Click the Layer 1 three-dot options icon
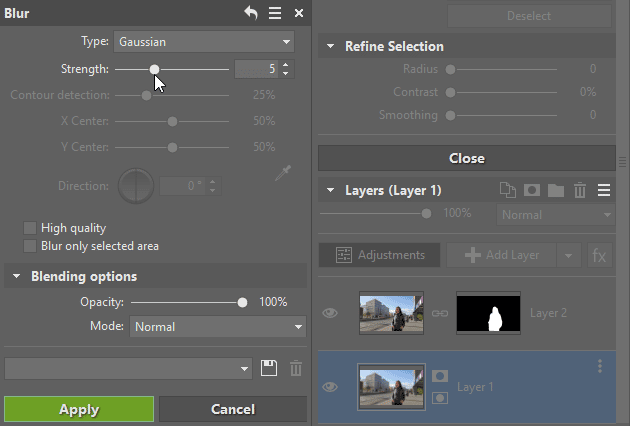The image size is (630, 426). coord(600,366)
